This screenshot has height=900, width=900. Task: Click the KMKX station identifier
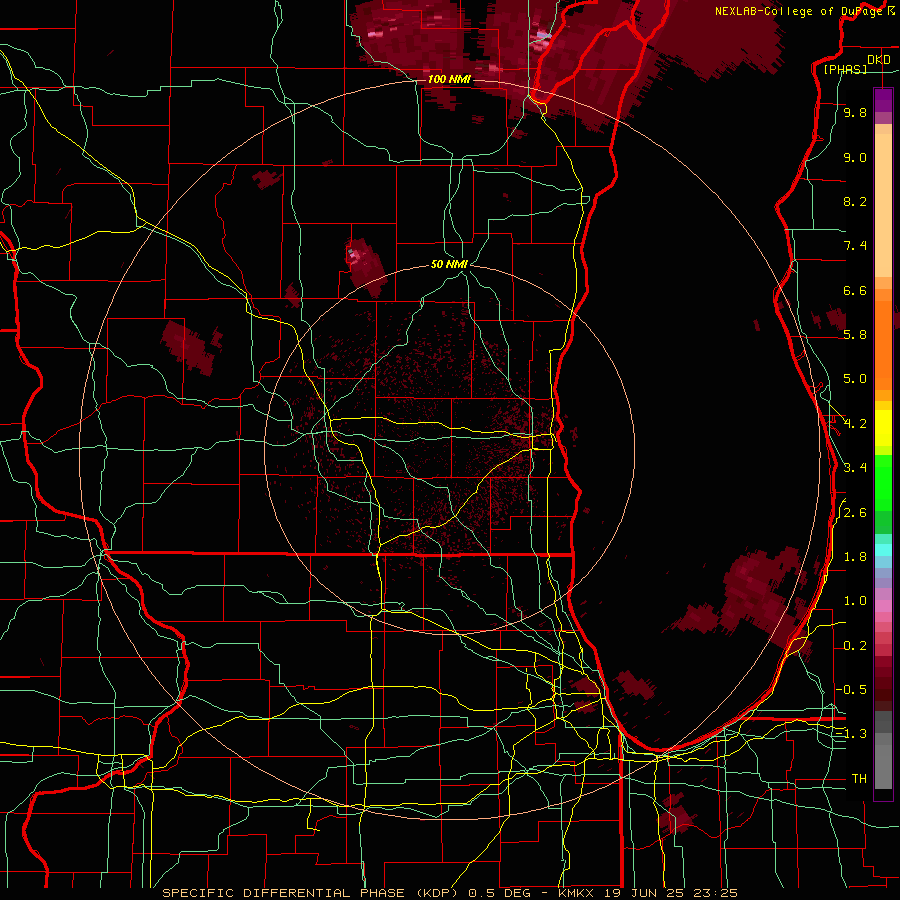coord(577,893)
